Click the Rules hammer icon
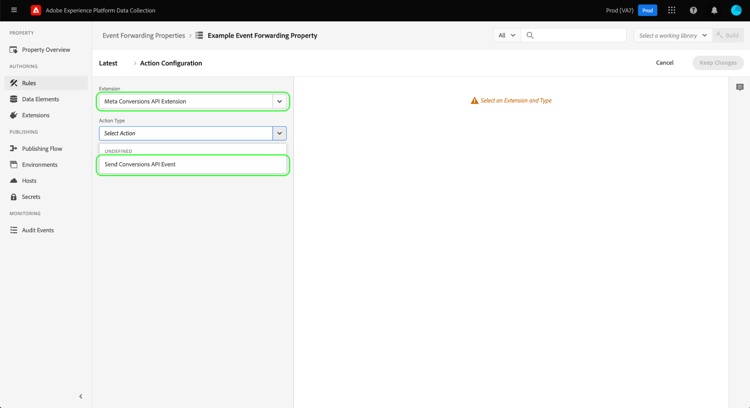Image resolution: width=750 pixels, height=408 pixels. [13, 83]
